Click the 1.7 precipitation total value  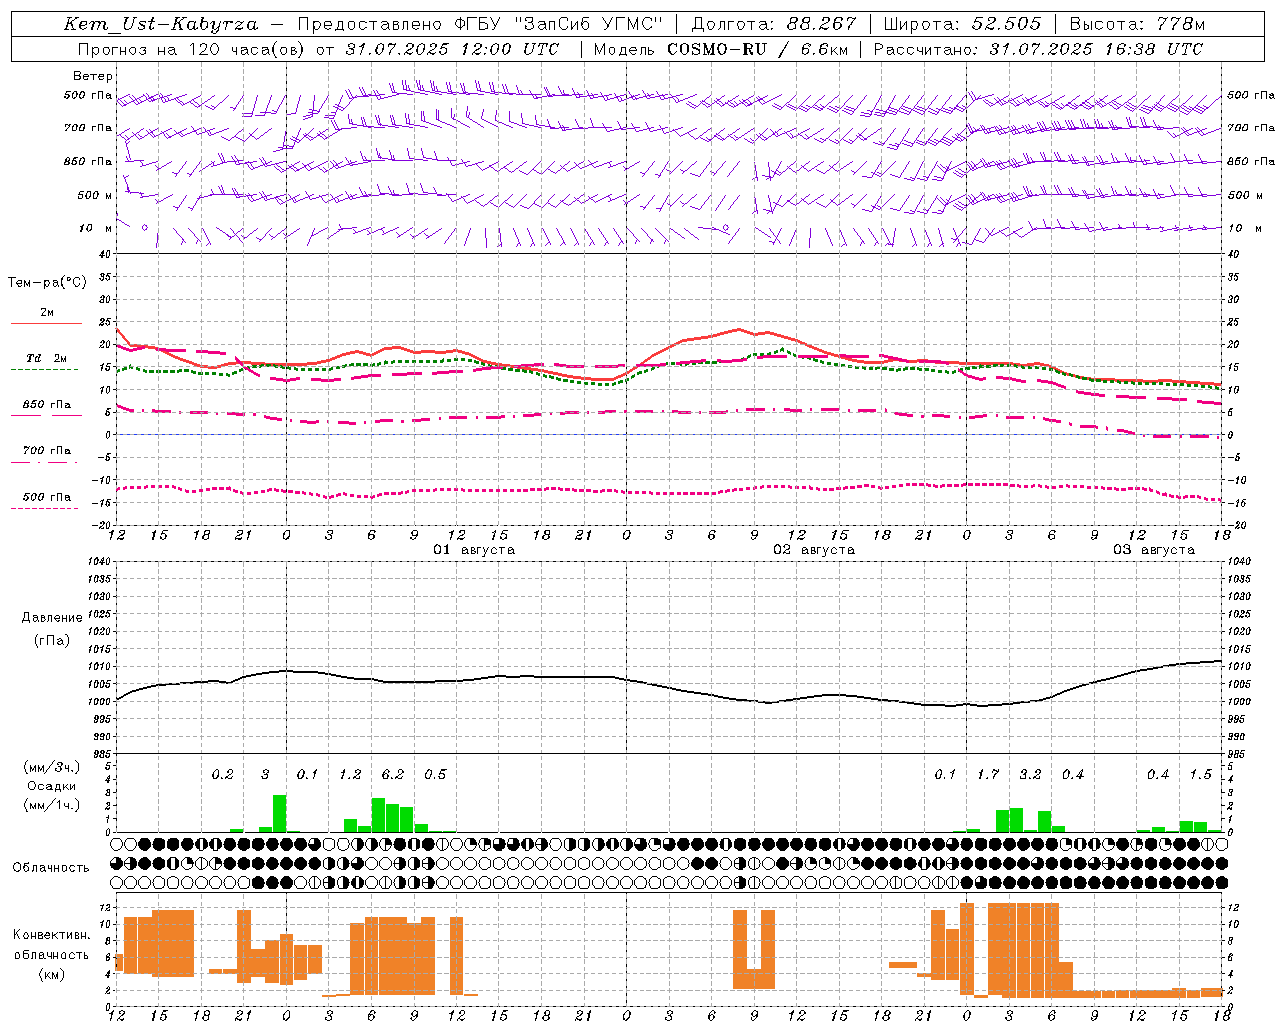tap(988, 775)
